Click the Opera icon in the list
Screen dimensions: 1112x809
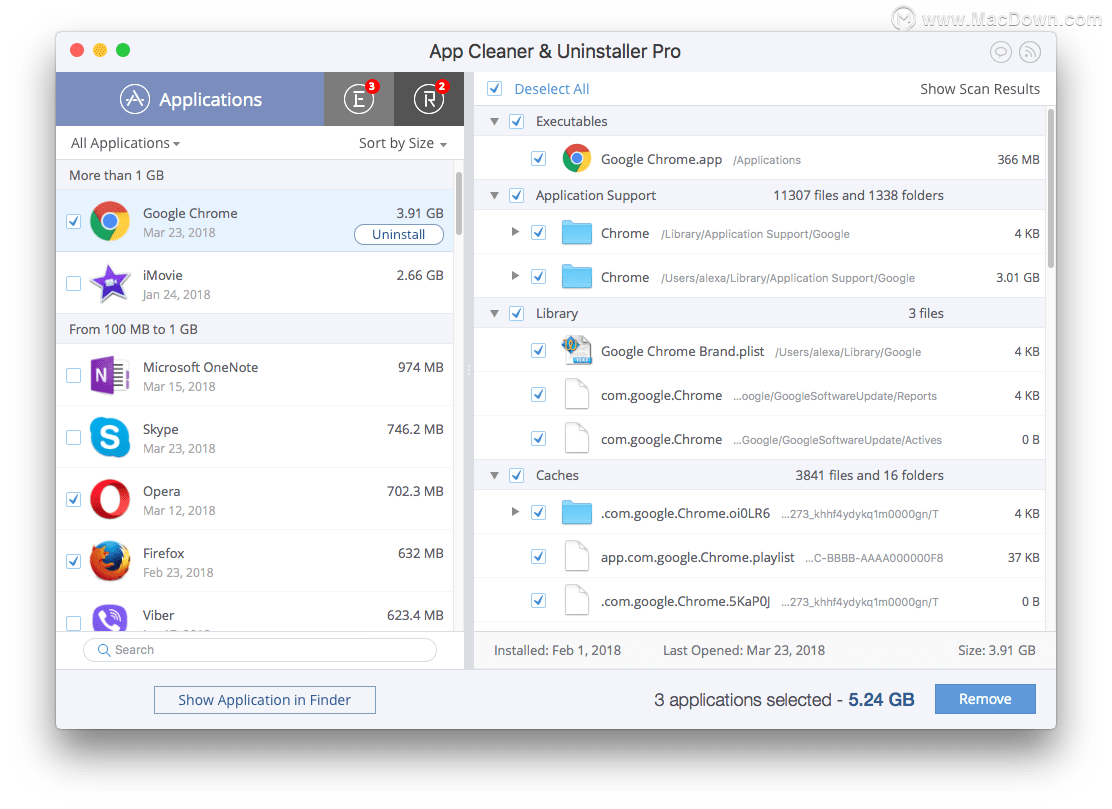(110, 499)
